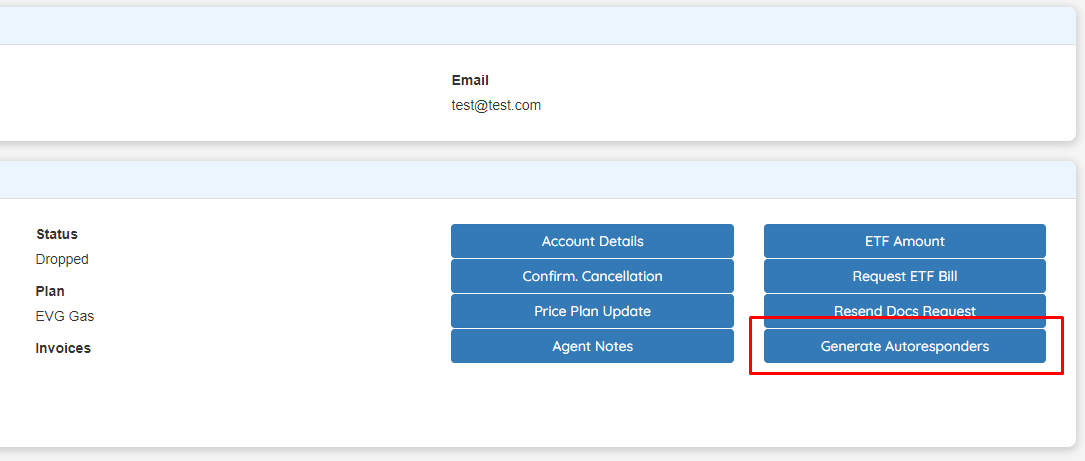Select the EVG Gas plan value
1085x461 pixels.
pyautogui.click(x=65, y=316)
